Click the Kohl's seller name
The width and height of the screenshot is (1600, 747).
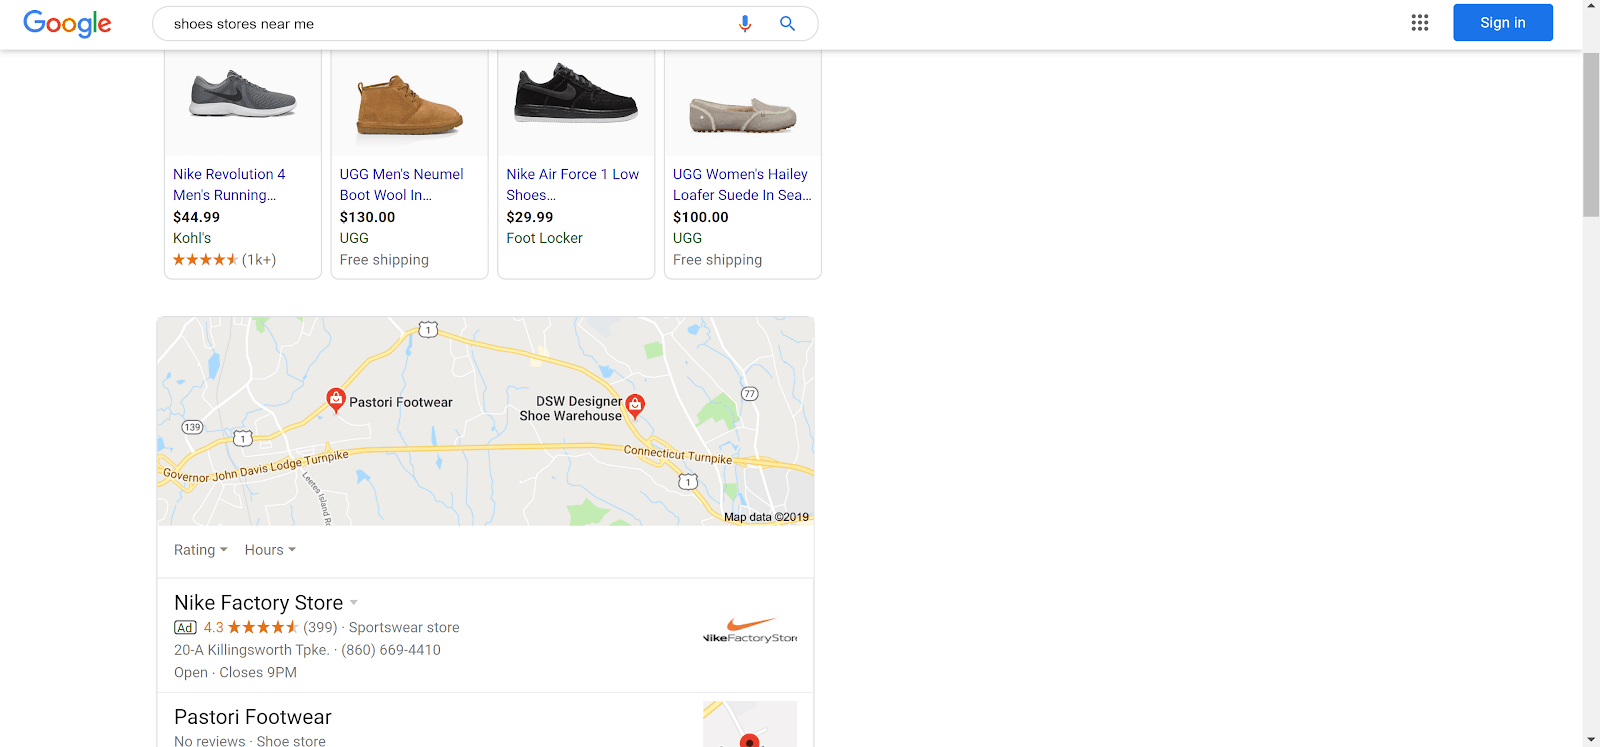[x=192, y=238]
